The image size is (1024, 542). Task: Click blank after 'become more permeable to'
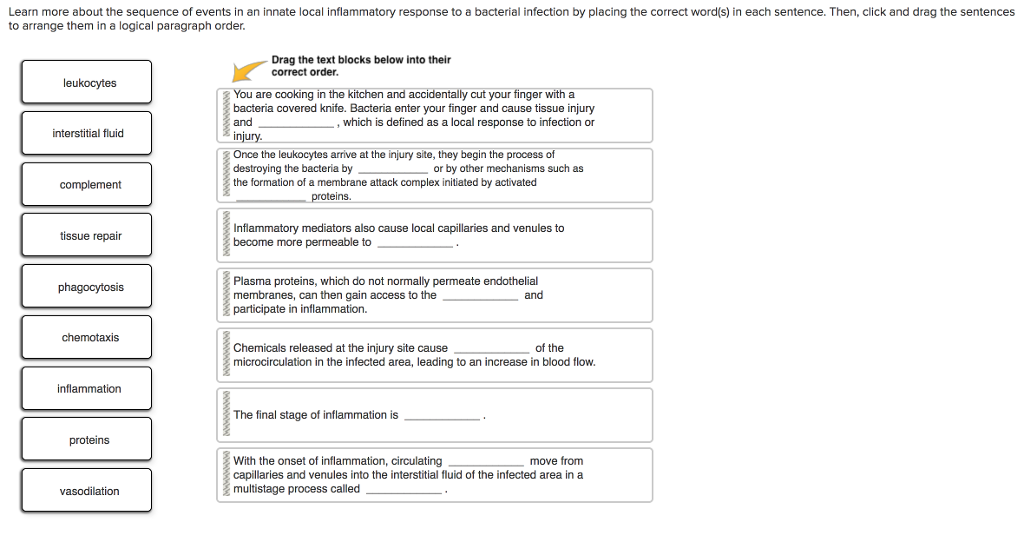415,243
